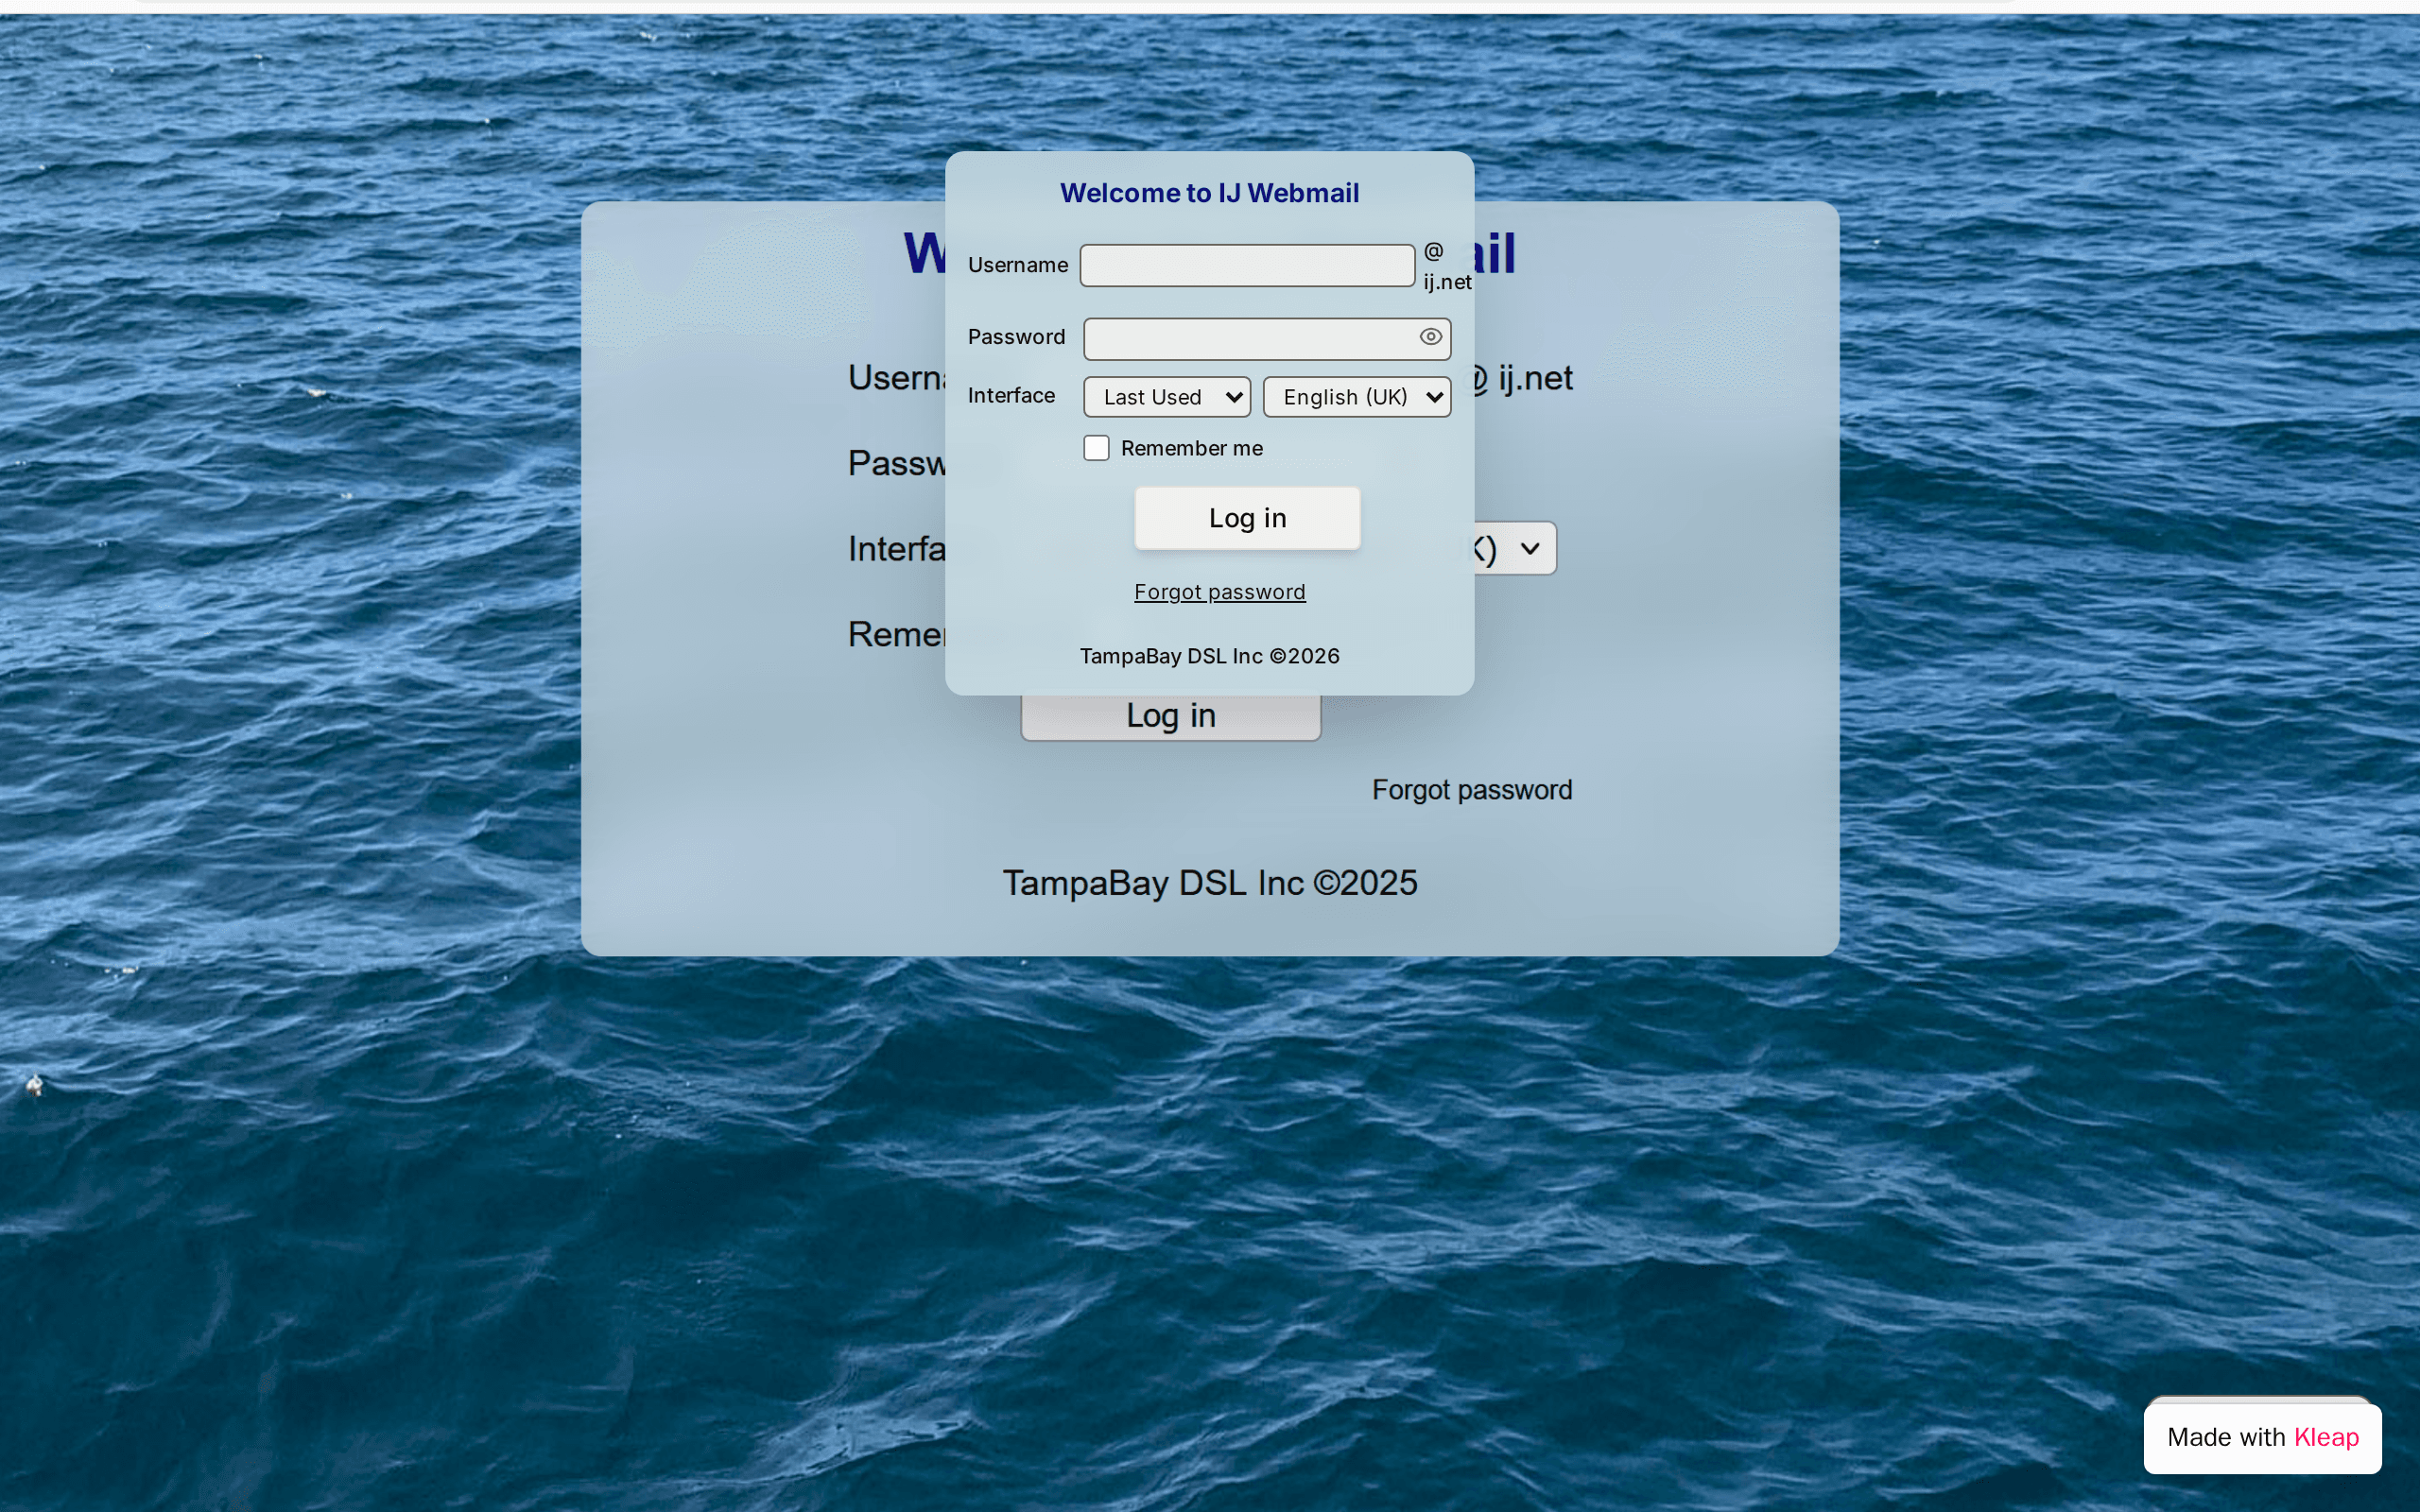Click the partially hidden background dropdown chevron

coord(1529,548)
